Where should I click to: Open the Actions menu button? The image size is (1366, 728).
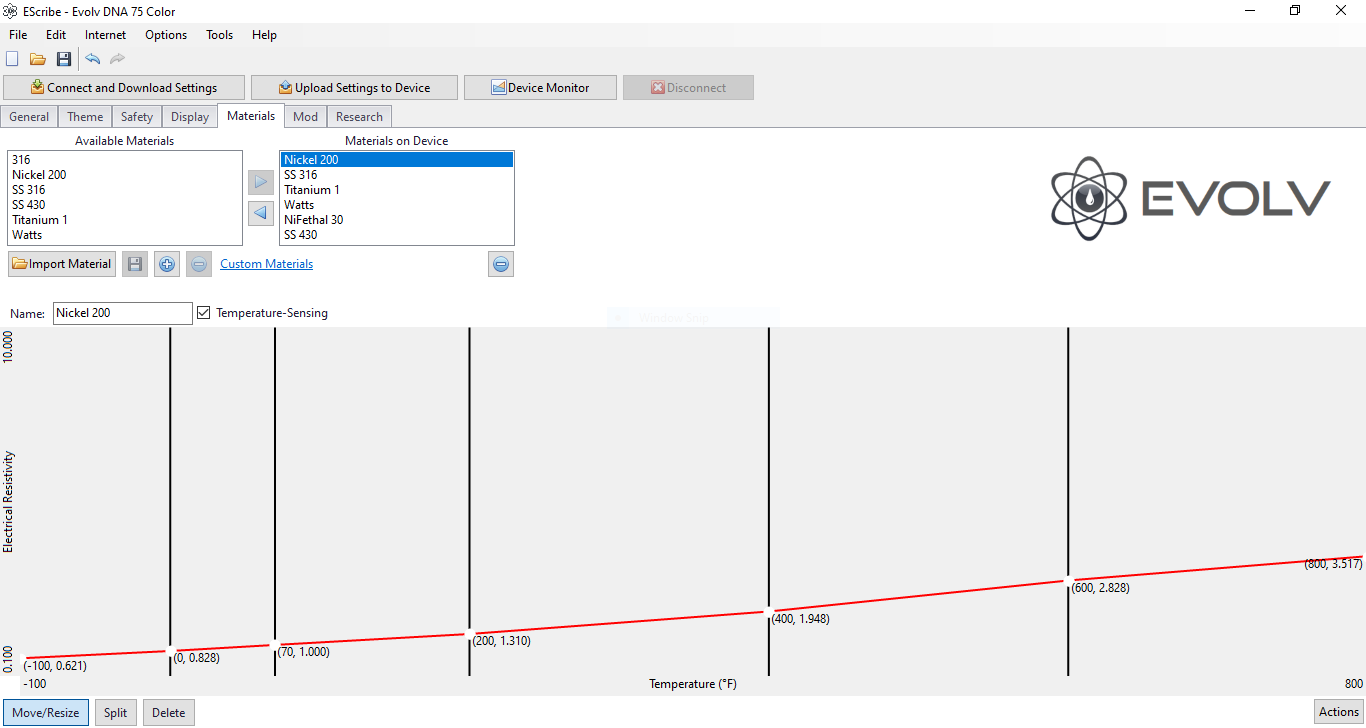[x=1338, y=712]
